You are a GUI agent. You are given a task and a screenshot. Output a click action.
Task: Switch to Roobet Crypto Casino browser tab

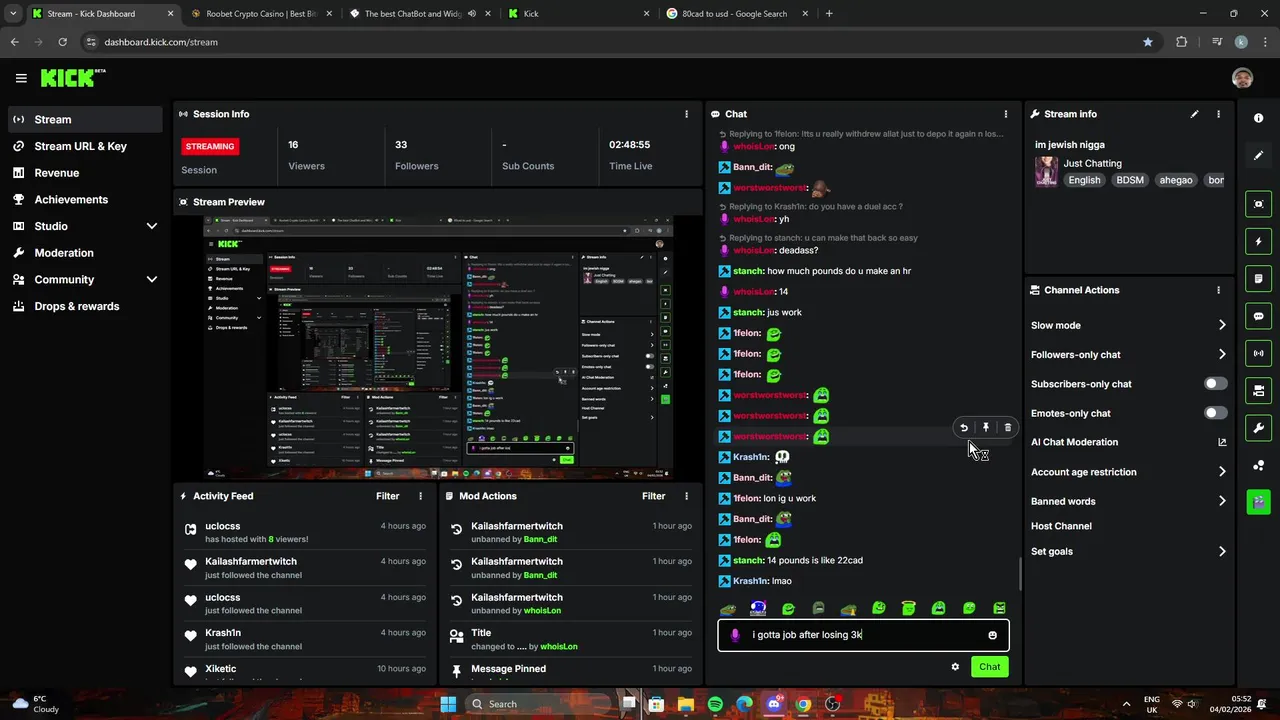coord(261,14)
